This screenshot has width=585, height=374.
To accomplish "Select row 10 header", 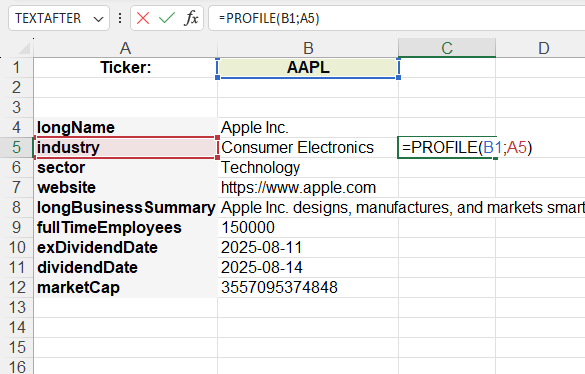I will coord(16,247).
